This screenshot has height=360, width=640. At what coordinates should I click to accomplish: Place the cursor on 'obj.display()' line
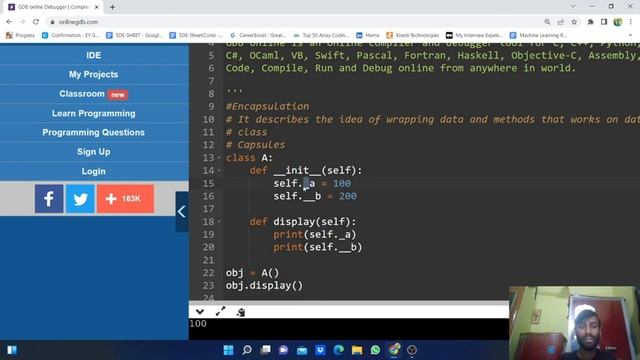point(264,285)
